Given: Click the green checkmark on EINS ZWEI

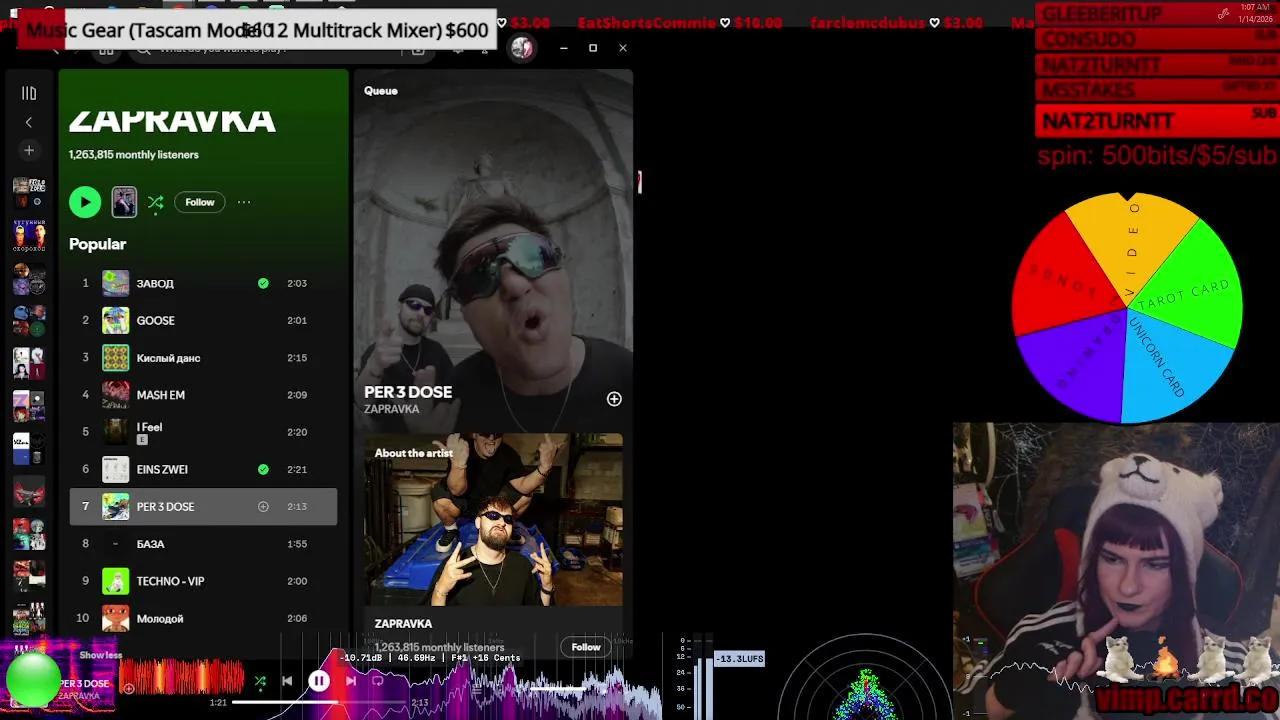Looking at the screenshot, I should point(263,469).
